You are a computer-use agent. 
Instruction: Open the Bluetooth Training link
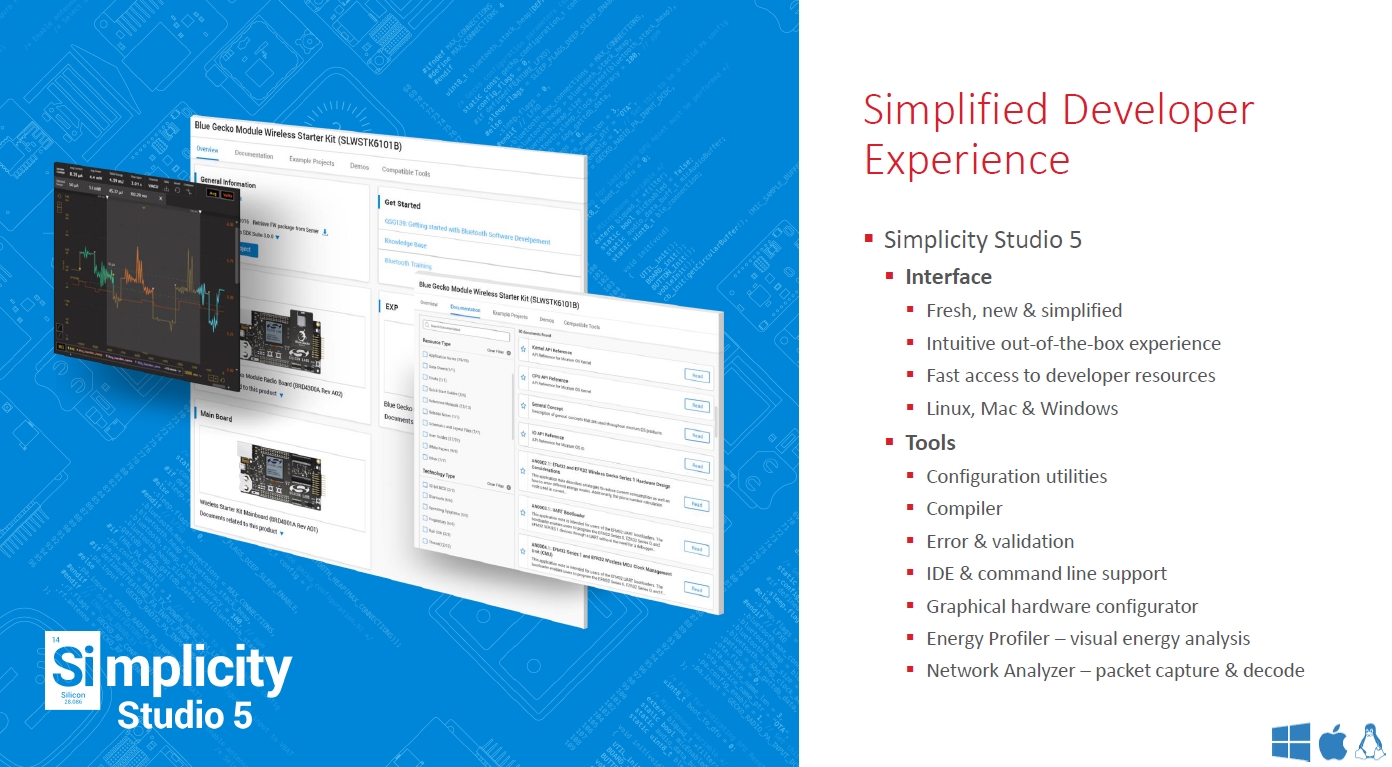coord(408,264)
